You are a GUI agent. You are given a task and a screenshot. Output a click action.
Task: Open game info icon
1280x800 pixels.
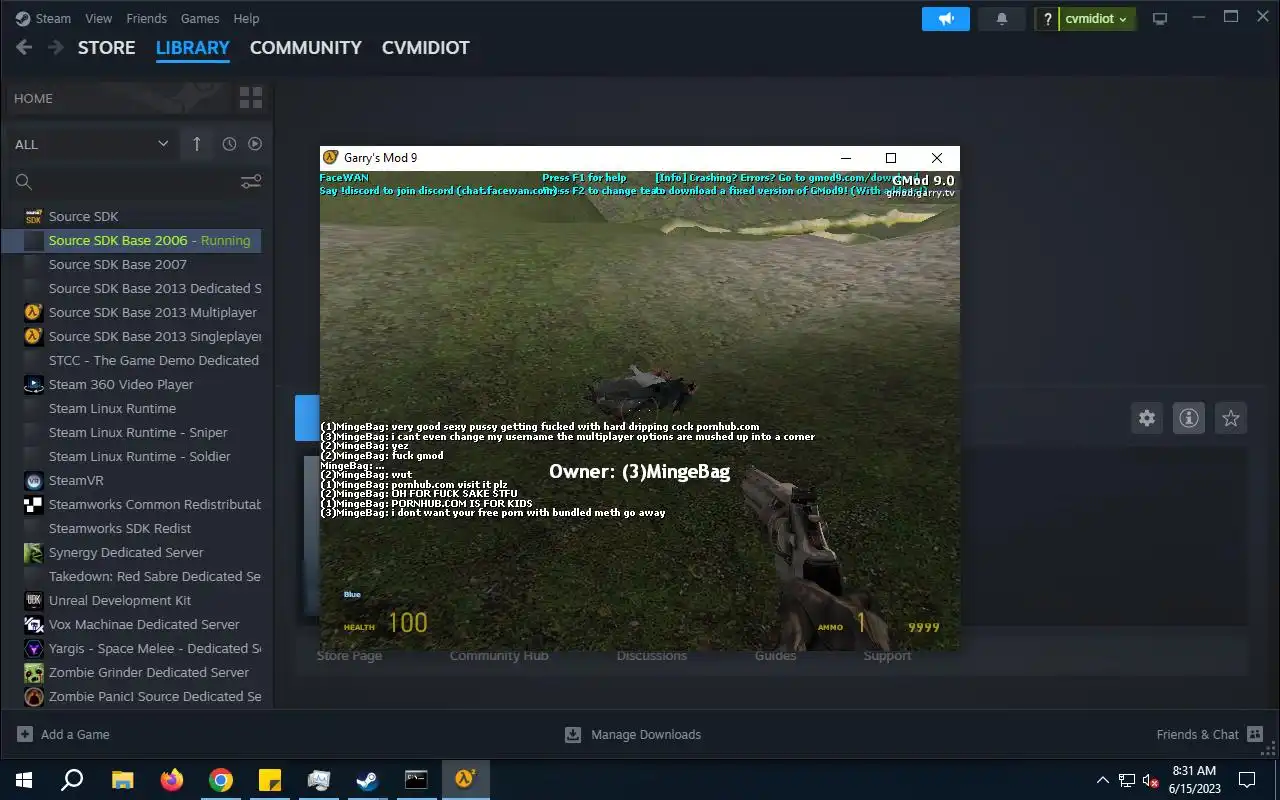pos(1189,418)
